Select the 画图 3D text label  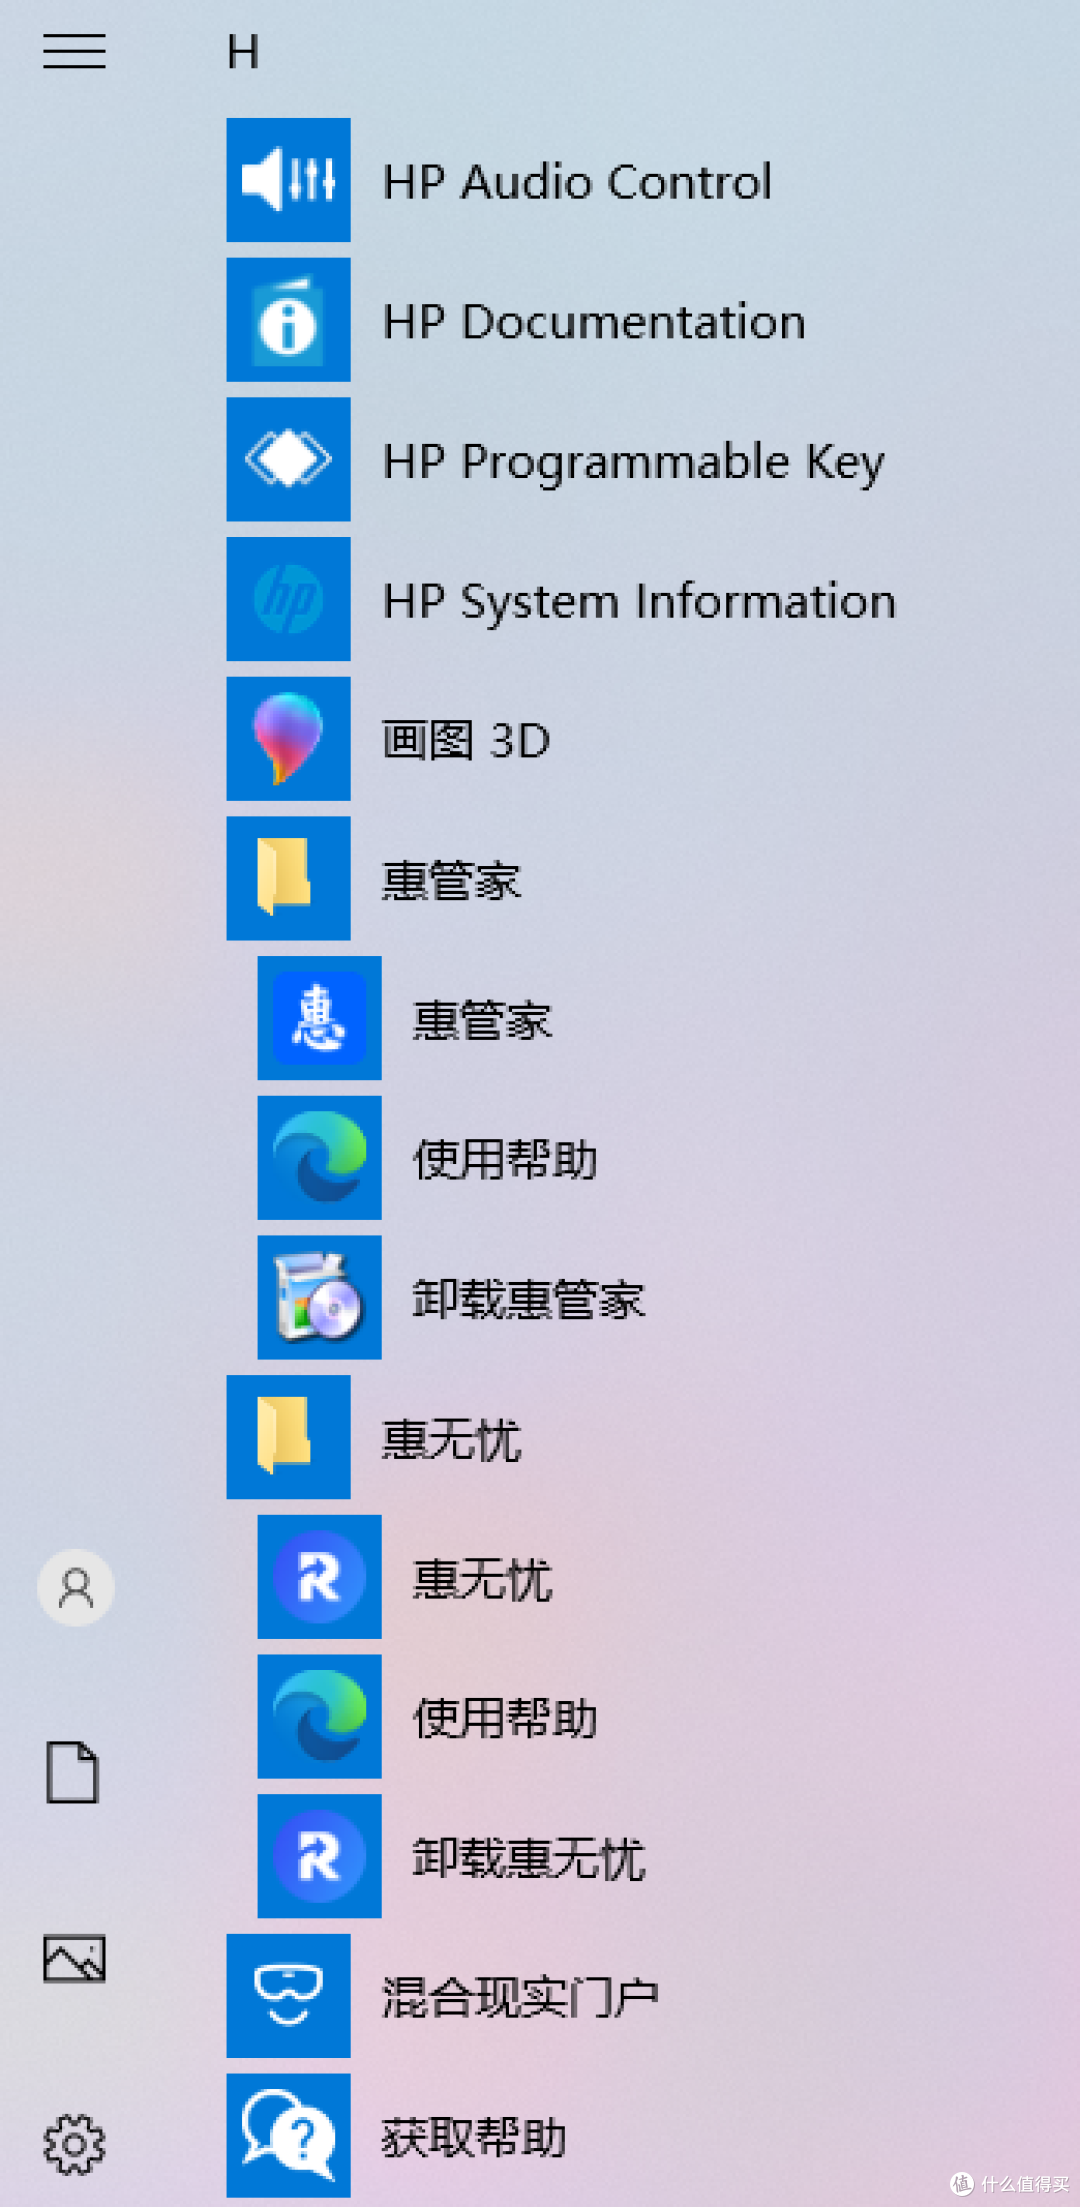(466, 741)
